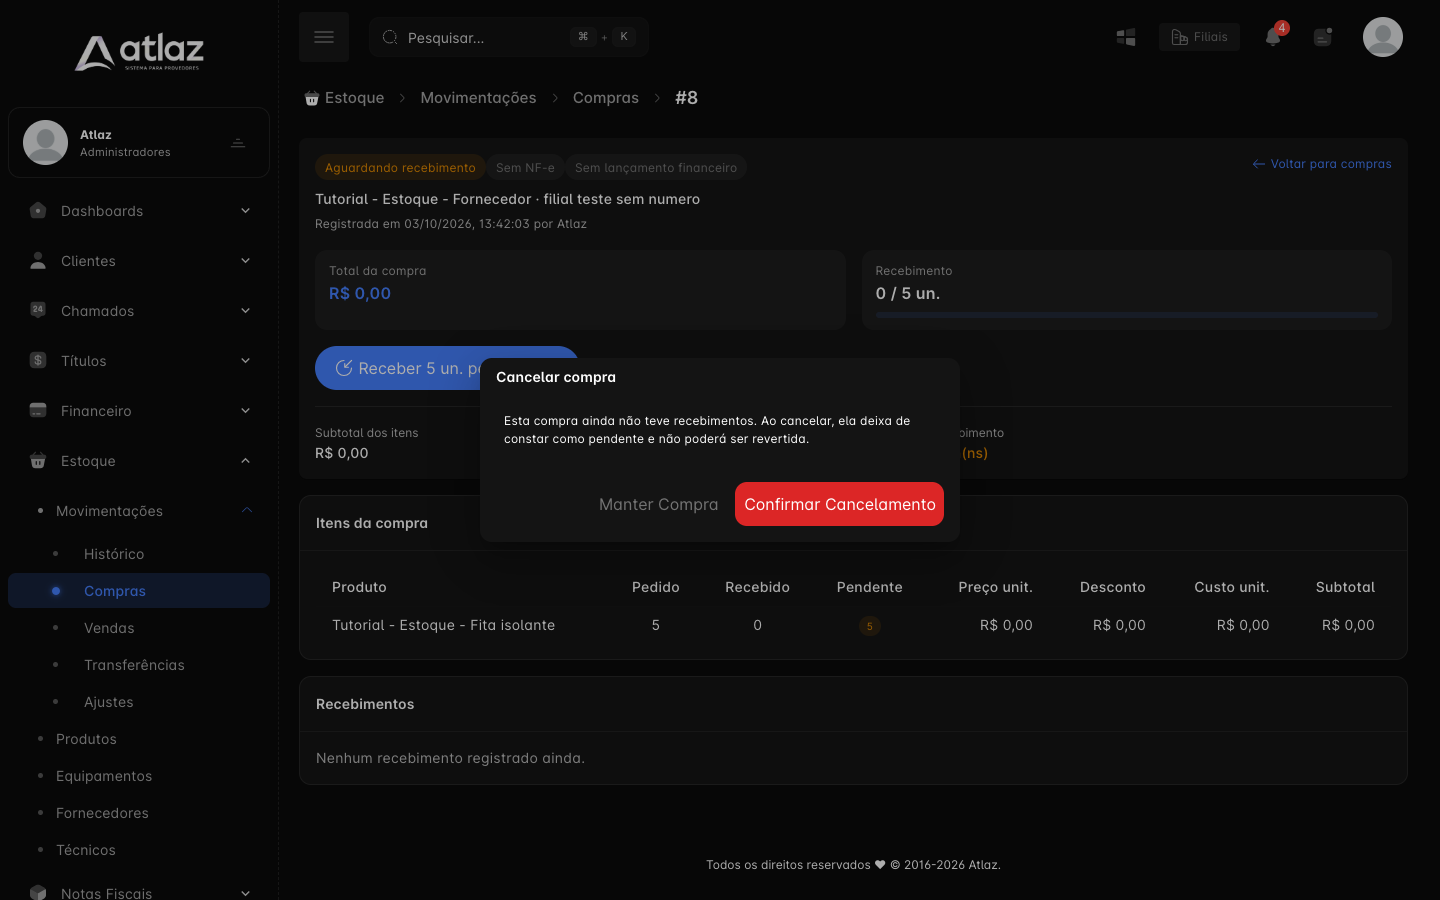
Task: Click the pending quantity badge for Fita isolante
Action: pos(870,626)
